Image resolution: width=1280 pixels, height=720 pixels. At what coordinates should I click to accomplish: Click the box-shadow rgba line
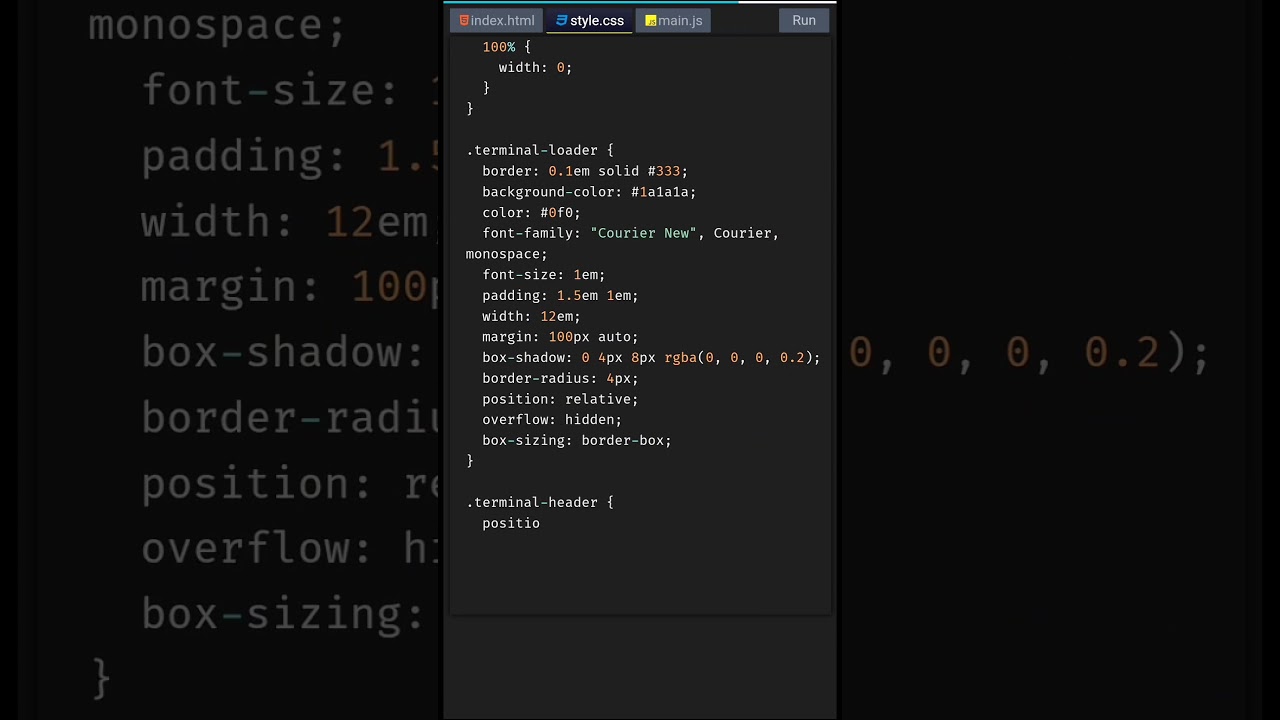(x=651, y=358)
